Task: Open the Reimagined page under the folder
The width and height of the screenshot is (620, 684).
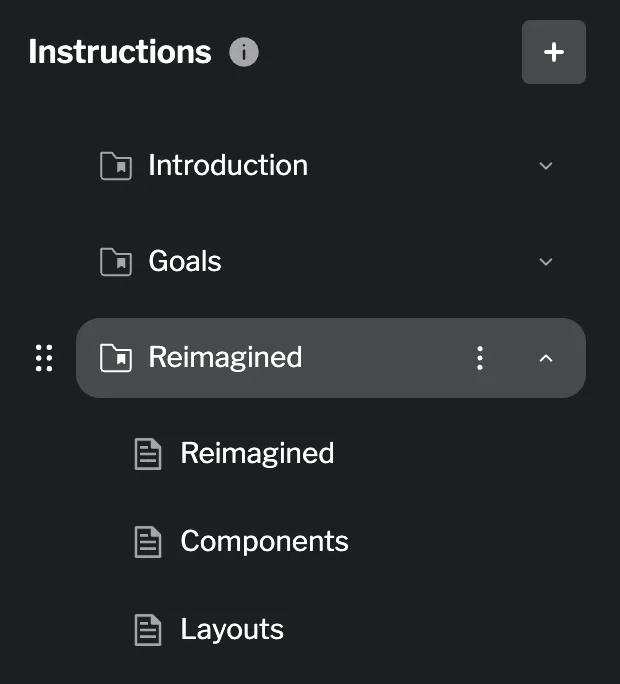Action: pos(257,453)
